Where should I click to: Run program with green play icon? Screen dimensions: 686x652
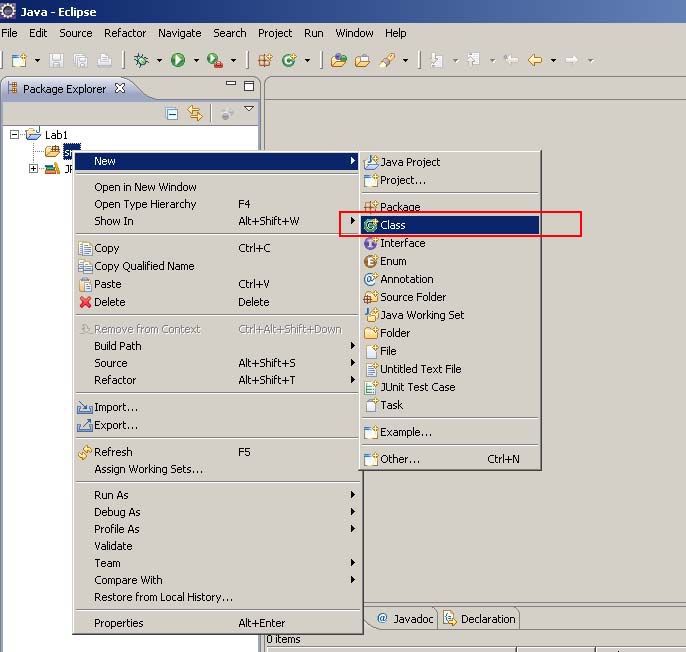click(178, 60)
